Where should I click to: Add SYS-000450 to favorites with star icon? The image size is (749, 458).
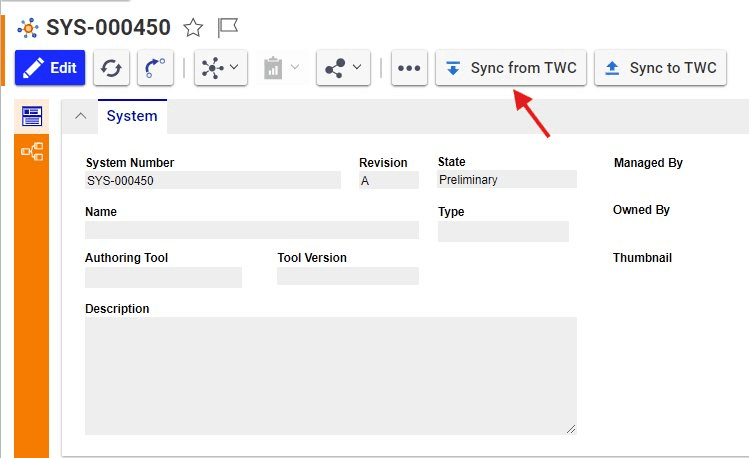(x=193, y=28)
